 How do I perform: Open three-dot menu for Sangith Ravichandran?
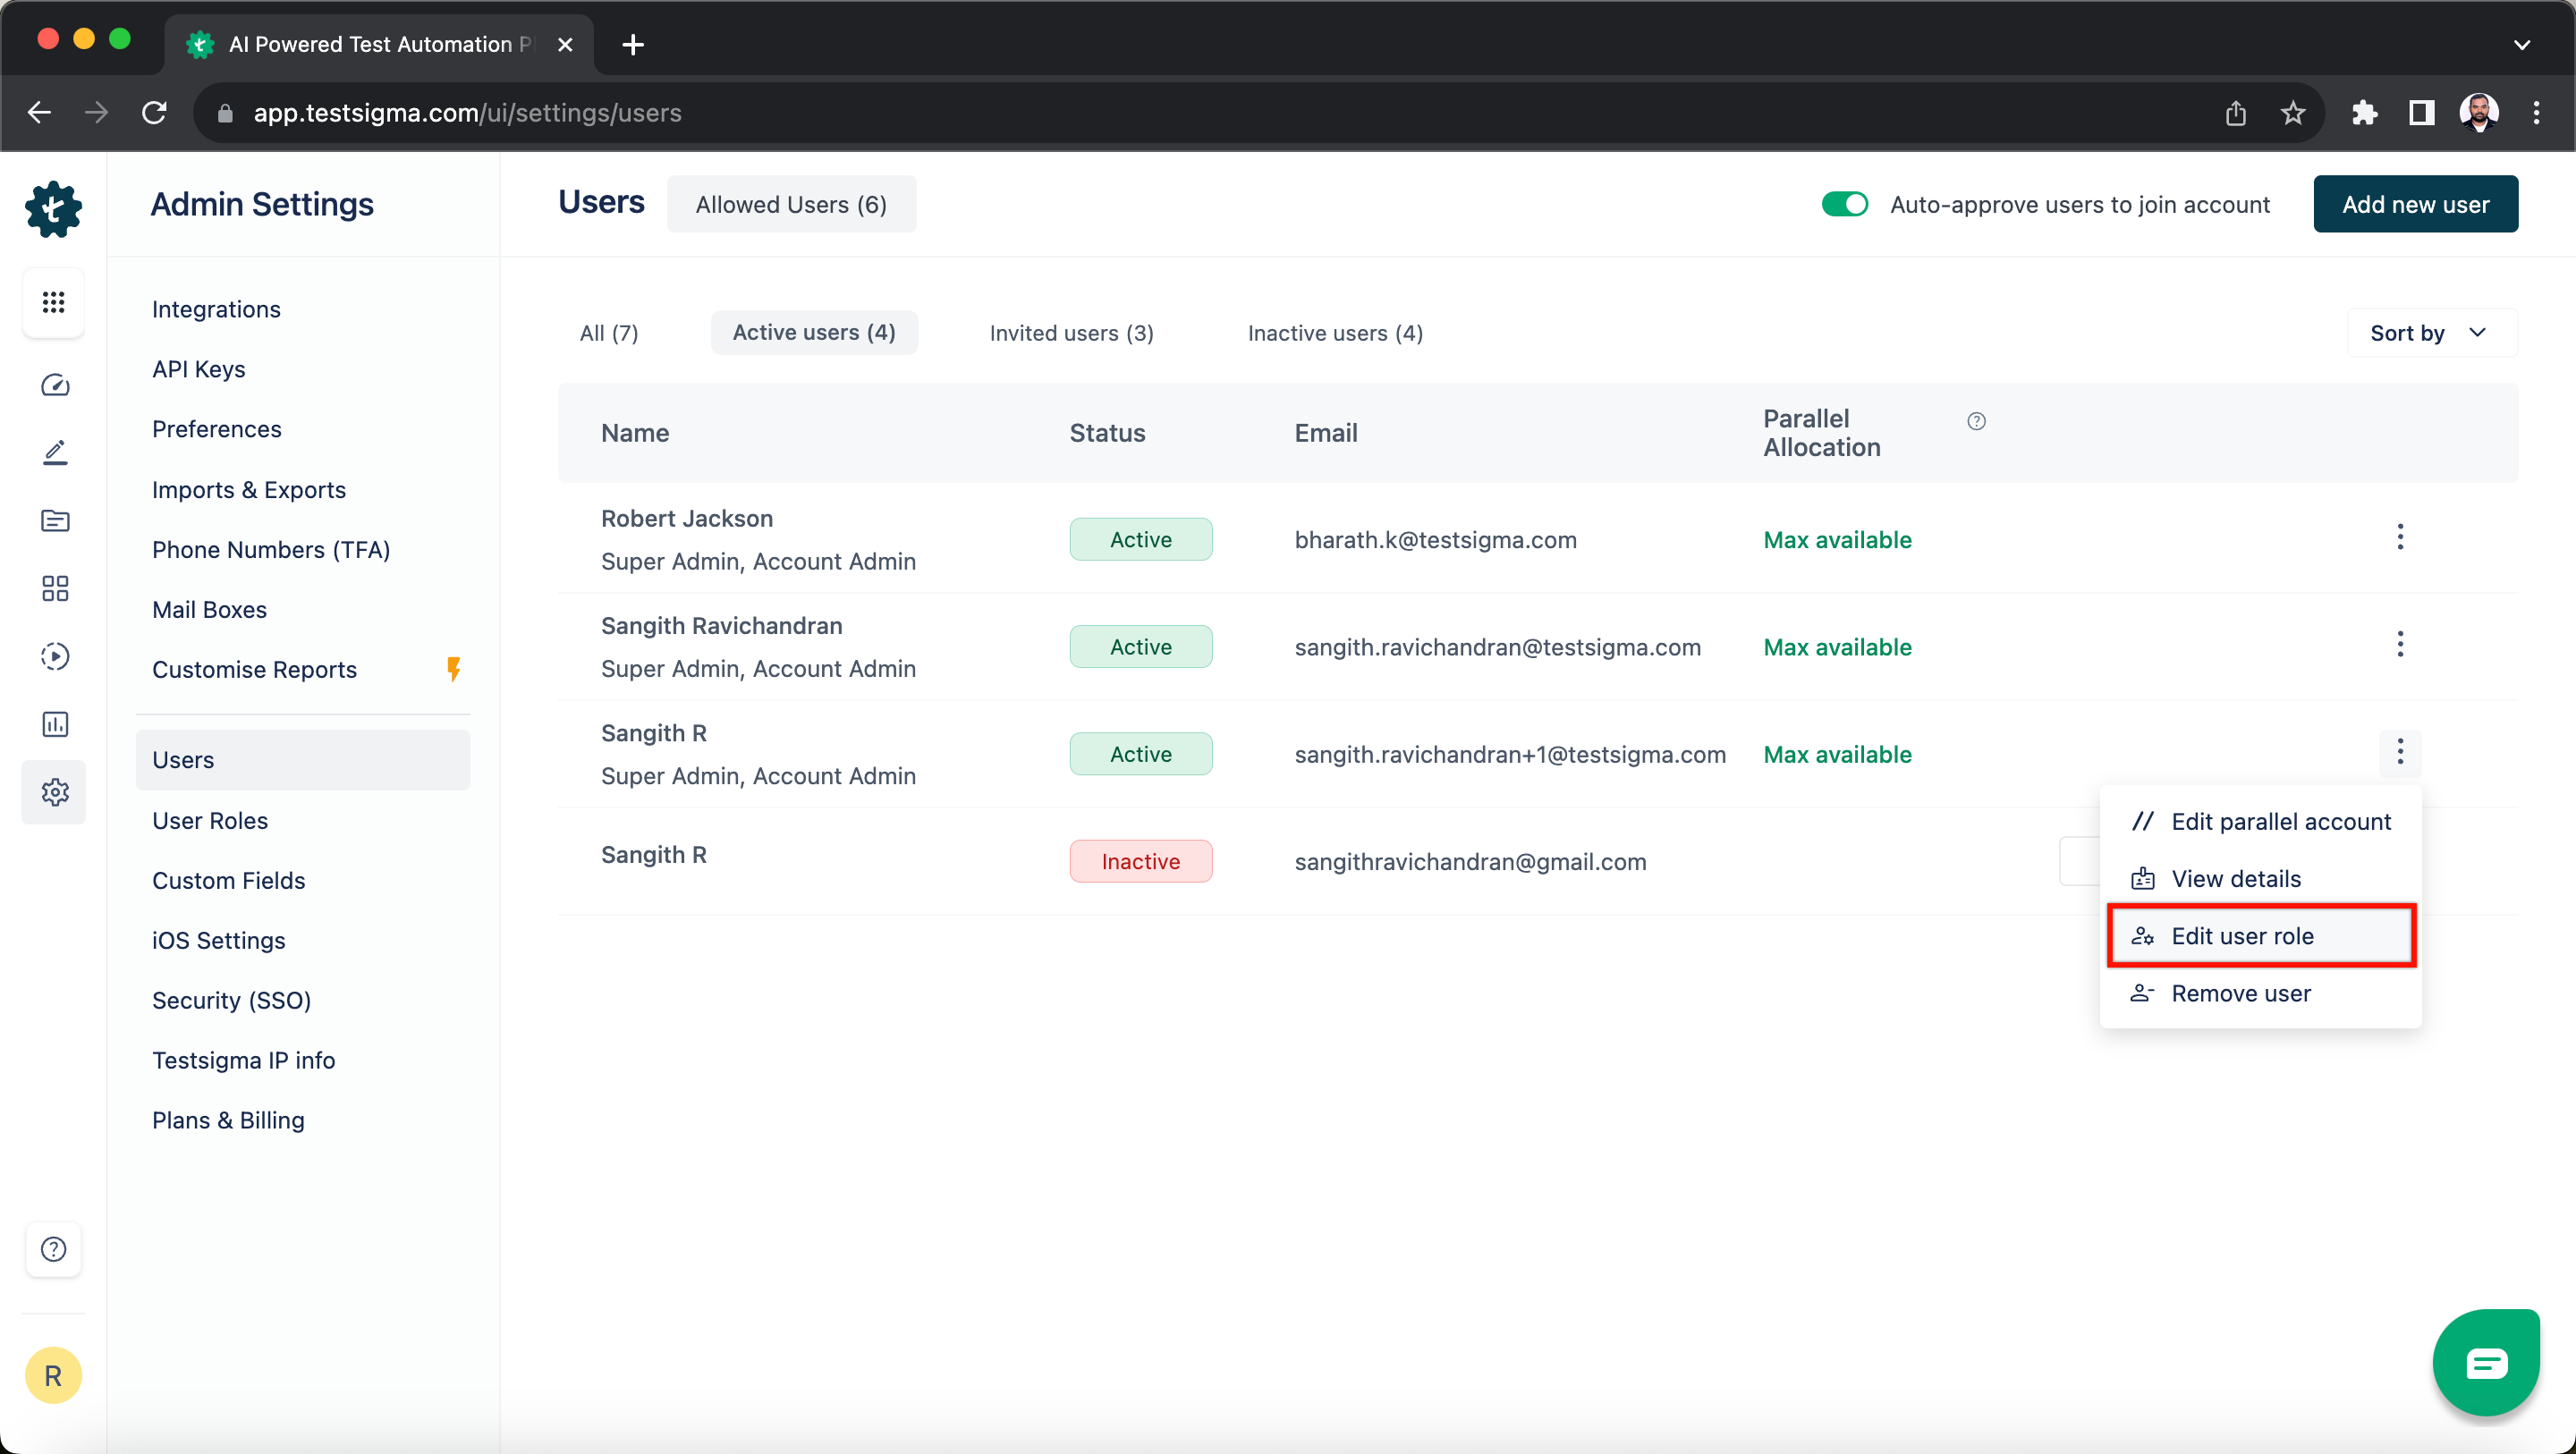tap(2399, 644)
